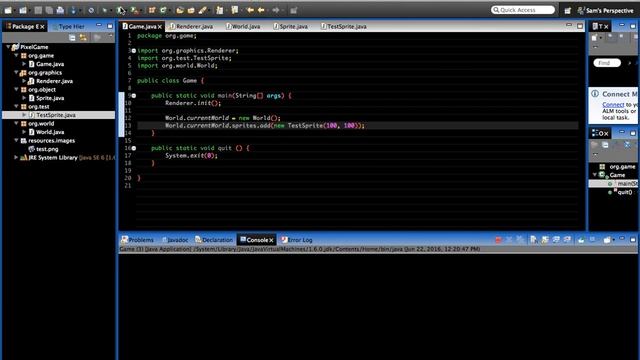Click the Find field in Task List
The image size is (640, 360).
tap(607, 63)
